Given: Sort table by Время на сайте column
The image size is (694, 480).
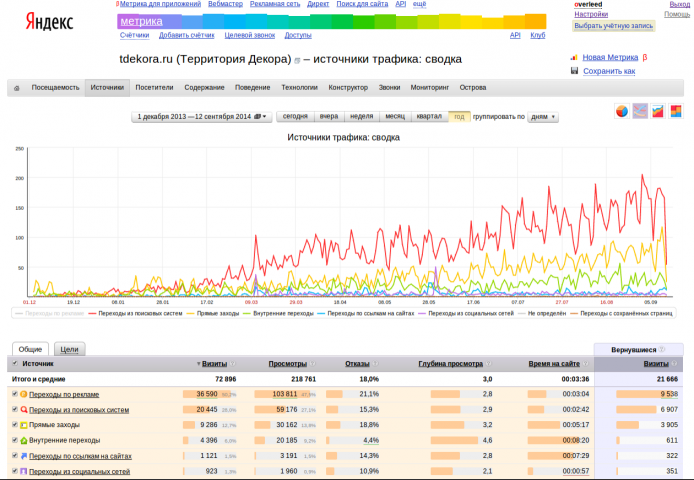Looking at the screenshot, I should pos(554,364).
